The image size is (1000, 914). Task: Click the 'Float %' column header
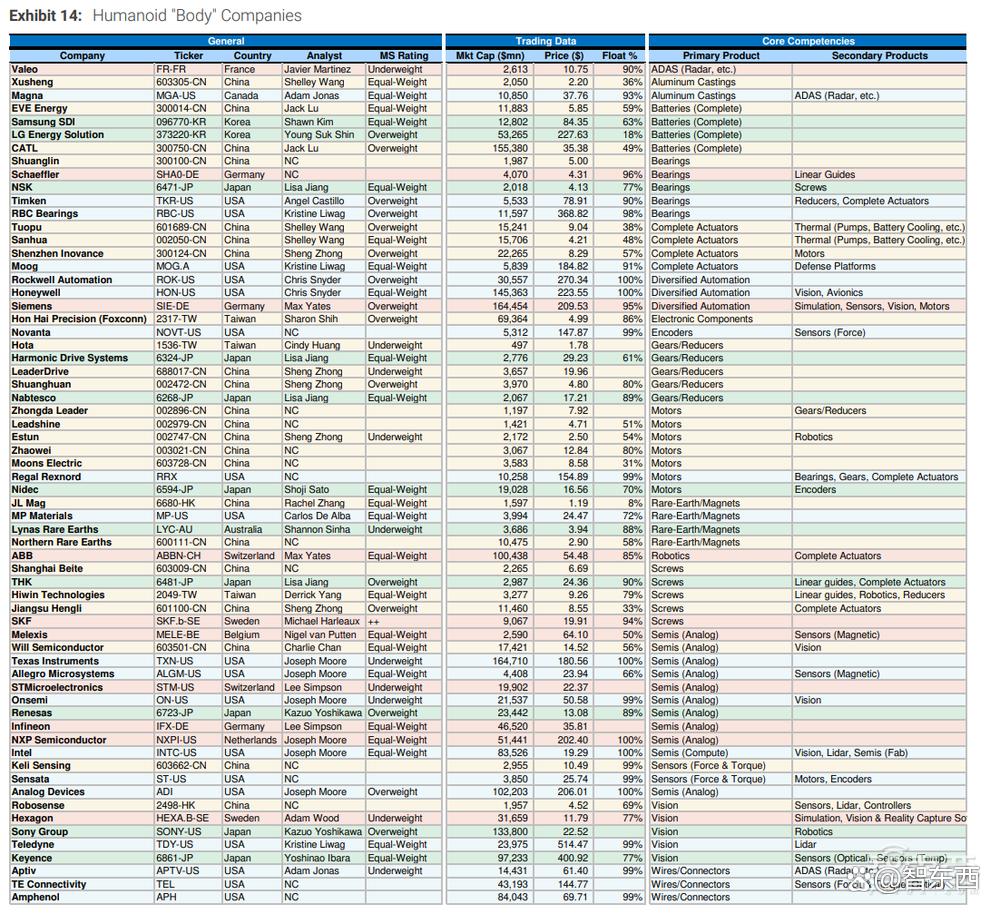(619, 55)
